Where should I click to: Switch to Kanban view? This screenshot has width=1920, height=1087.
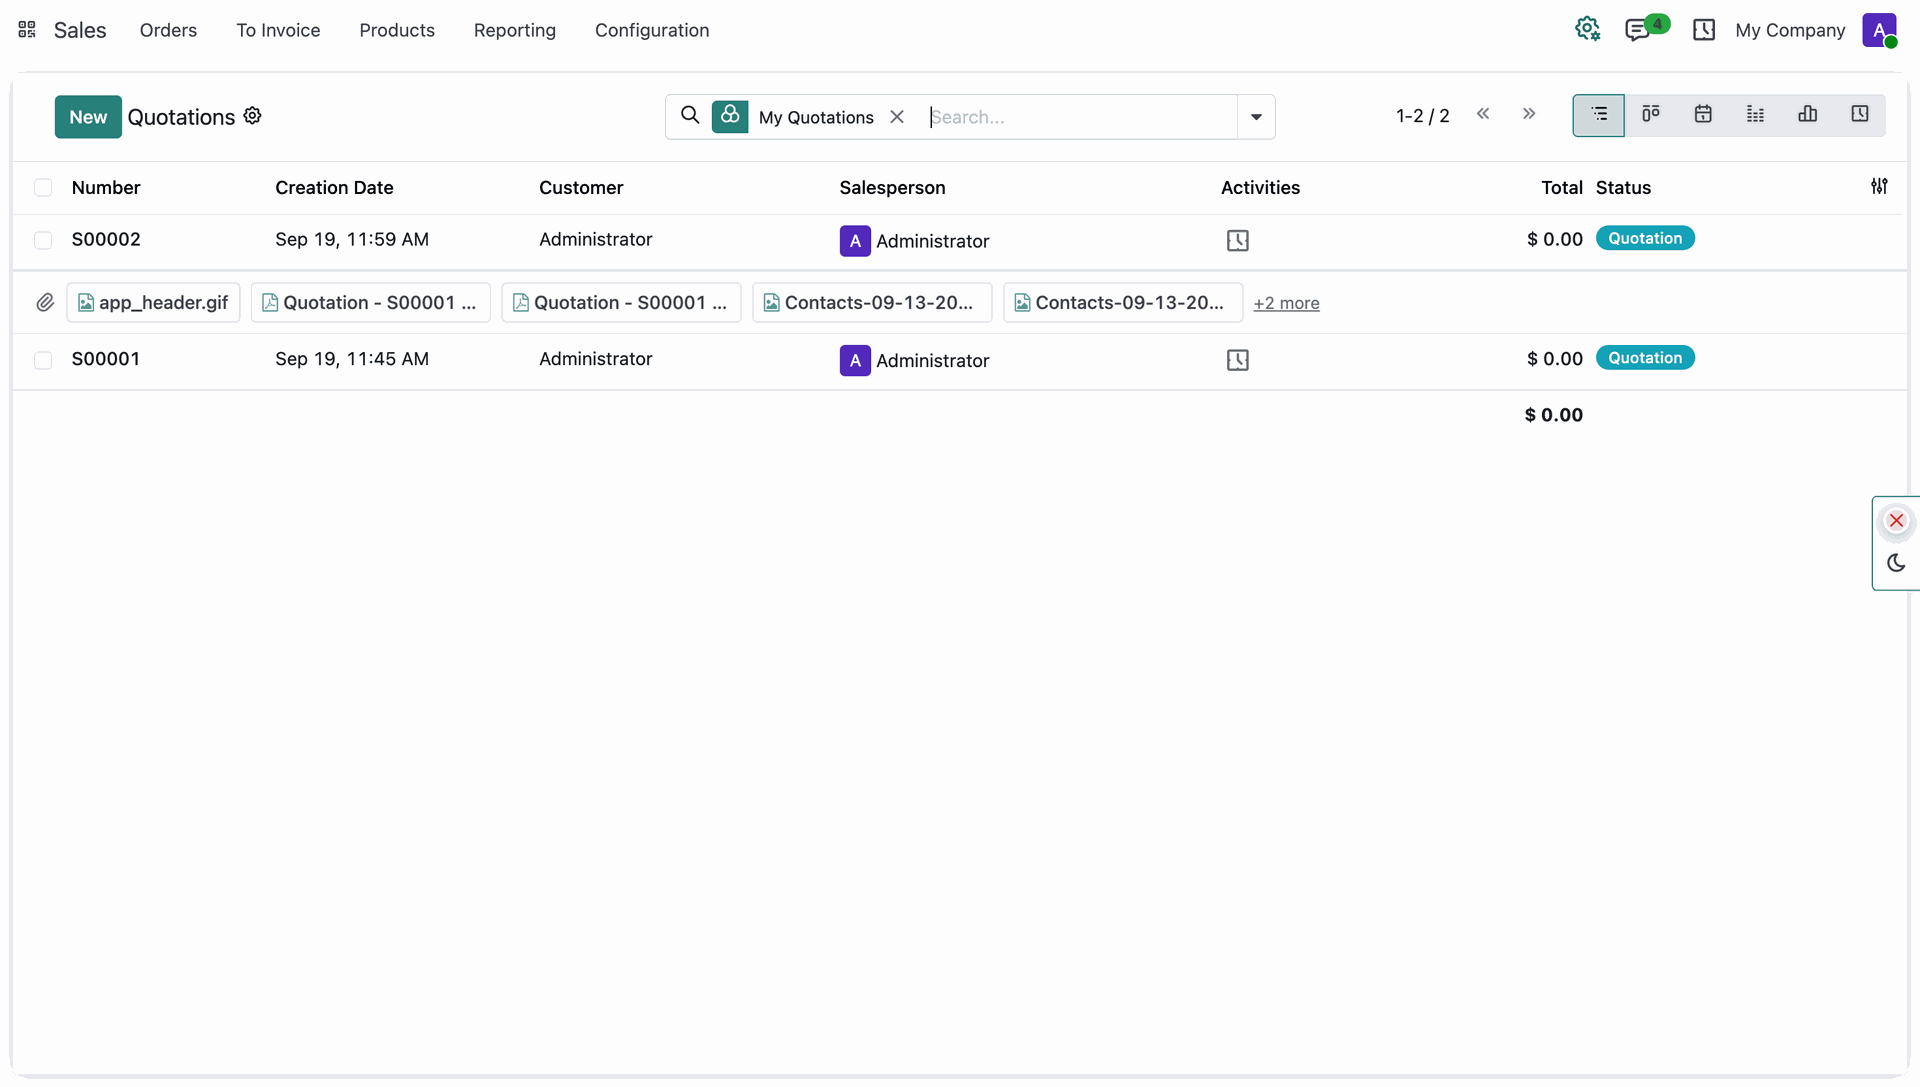1651,115
